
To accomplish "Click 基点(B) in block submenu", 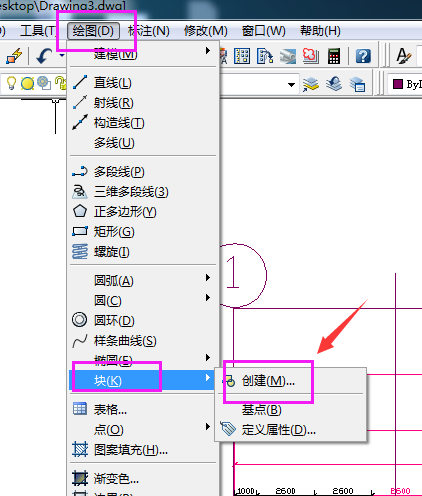I will tap(291, 410).
